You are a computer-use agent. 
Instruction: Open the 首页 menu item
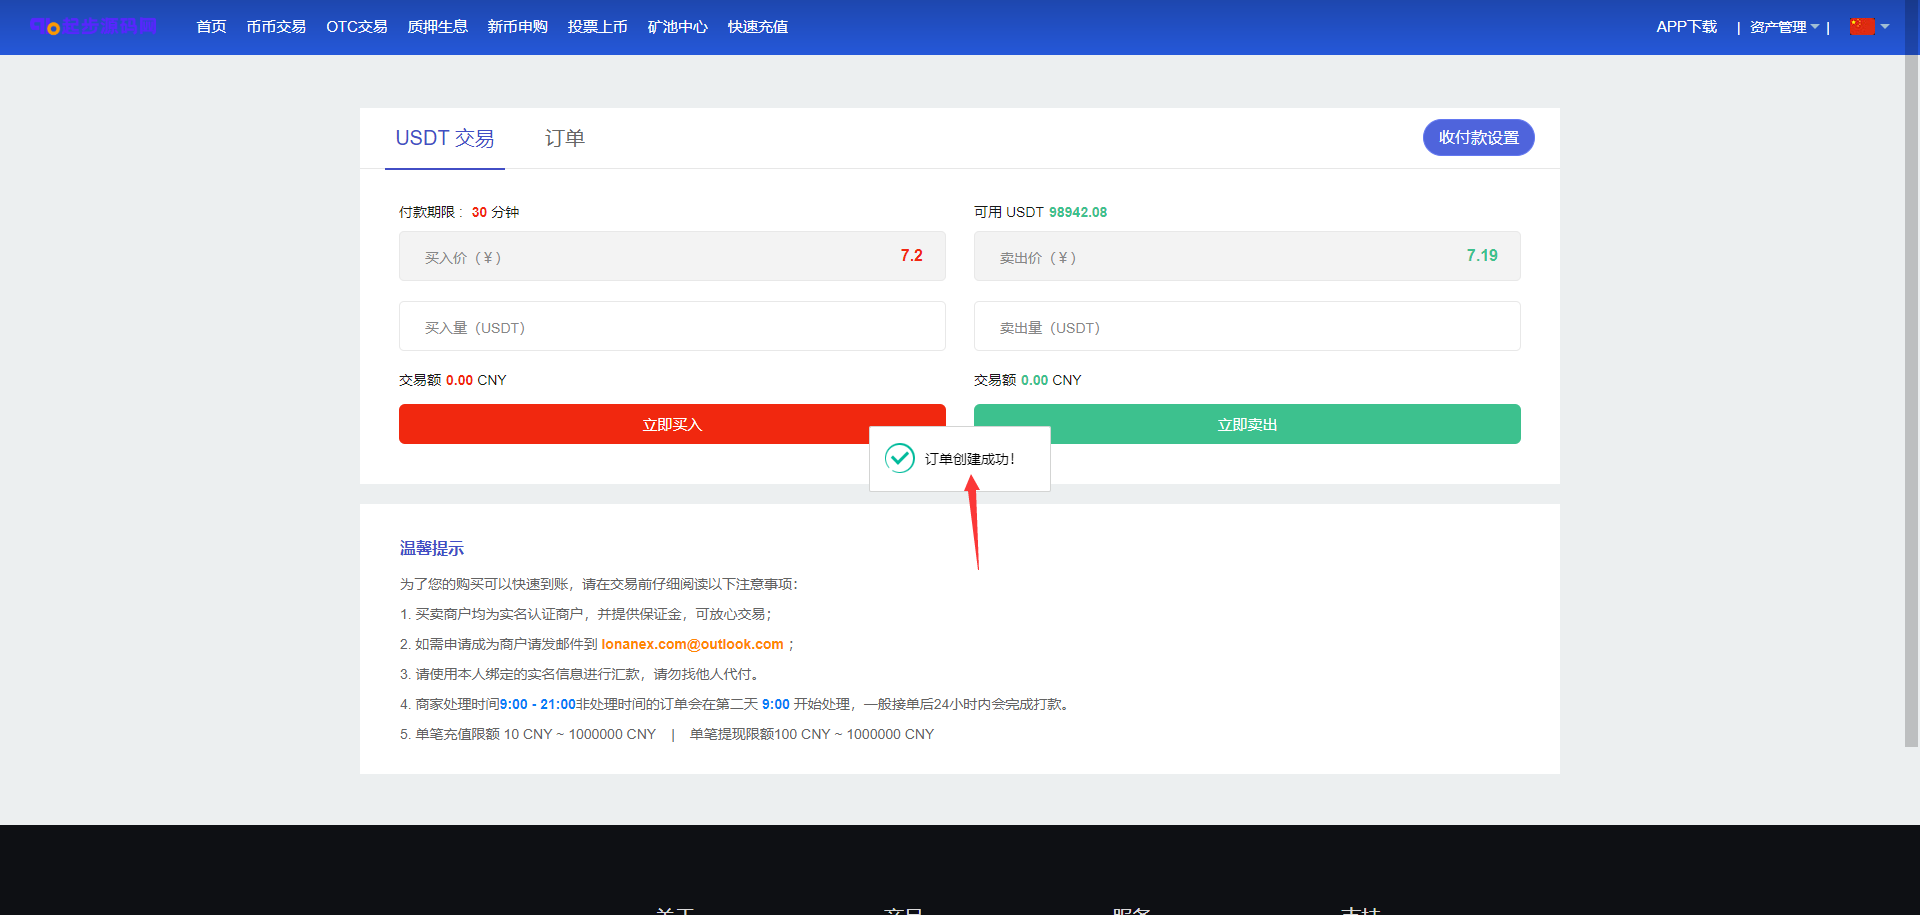211,27
